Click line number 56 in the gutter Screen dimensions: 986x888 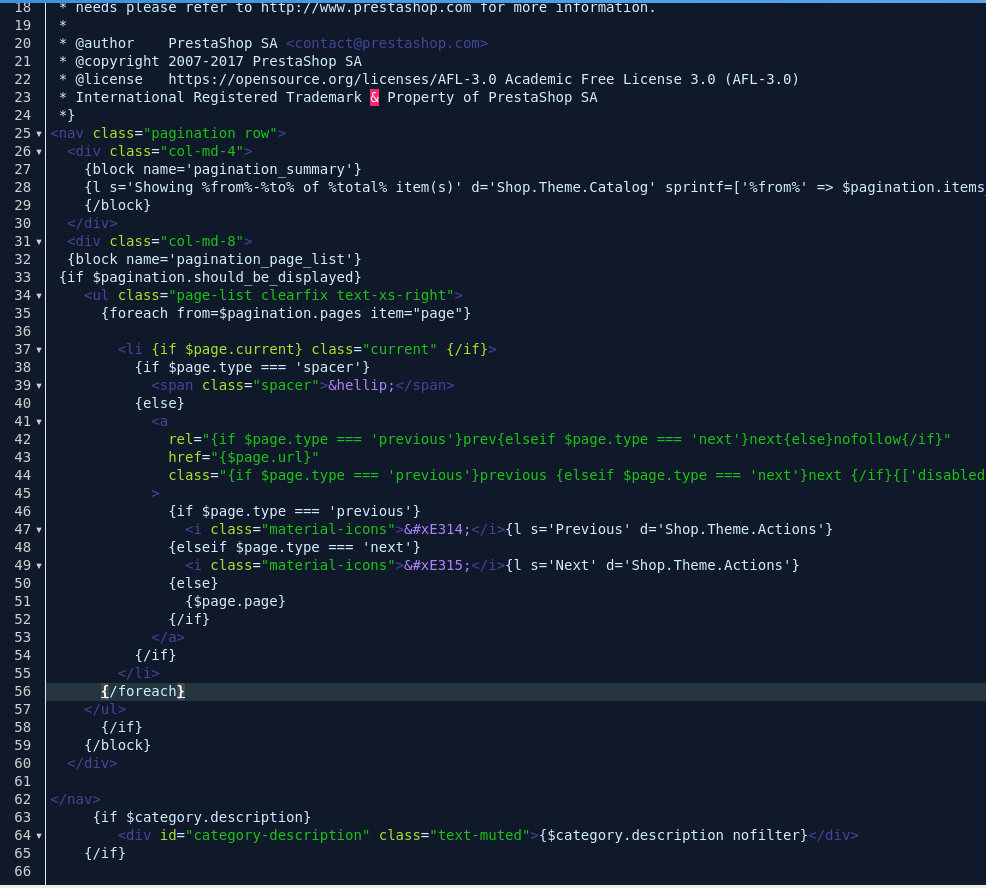[23, 691]
